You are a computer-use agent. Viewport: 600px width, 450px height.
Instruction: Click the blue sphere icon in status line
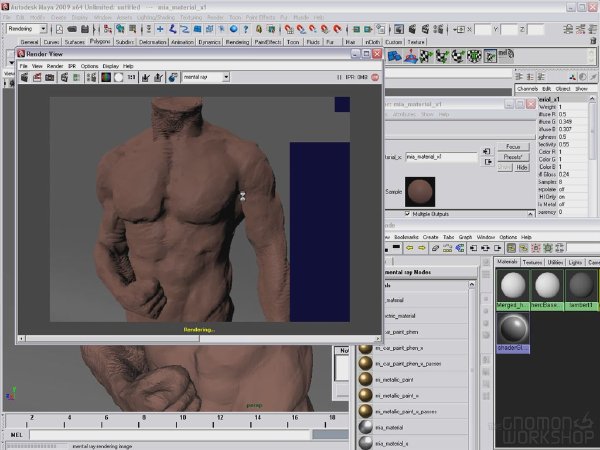click(233, 29)
